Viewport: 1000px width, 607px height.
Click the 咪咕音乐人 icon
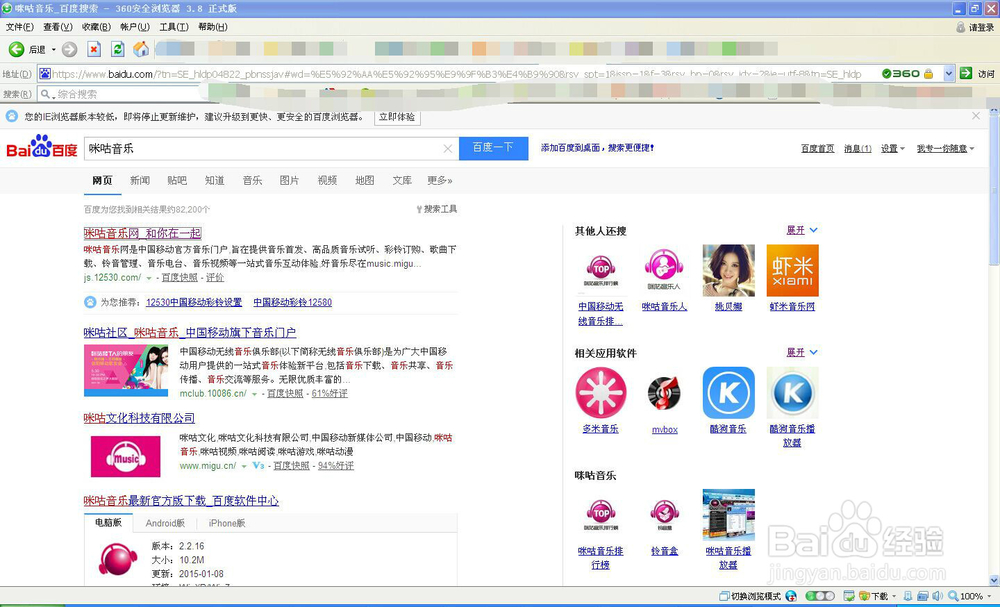click(664, 270)
